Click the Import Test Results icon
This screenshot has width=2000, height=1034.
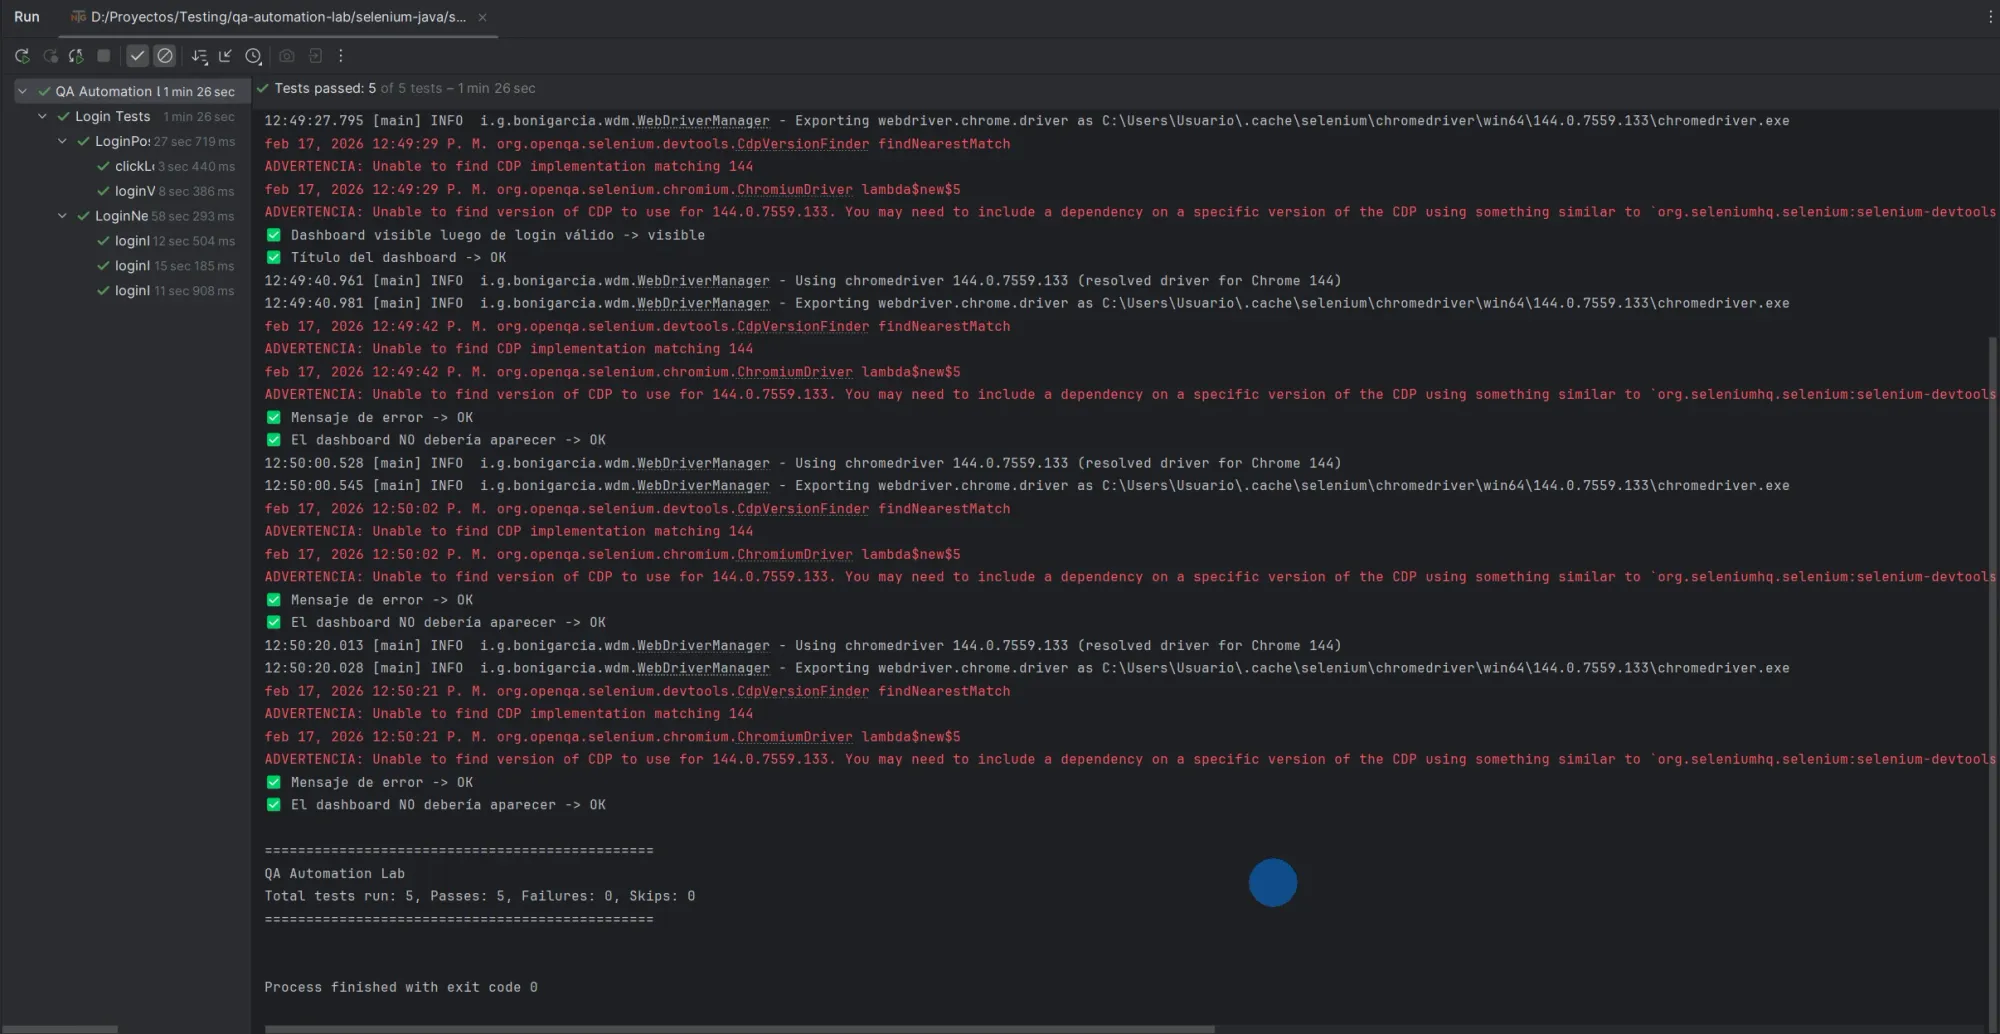317,56
